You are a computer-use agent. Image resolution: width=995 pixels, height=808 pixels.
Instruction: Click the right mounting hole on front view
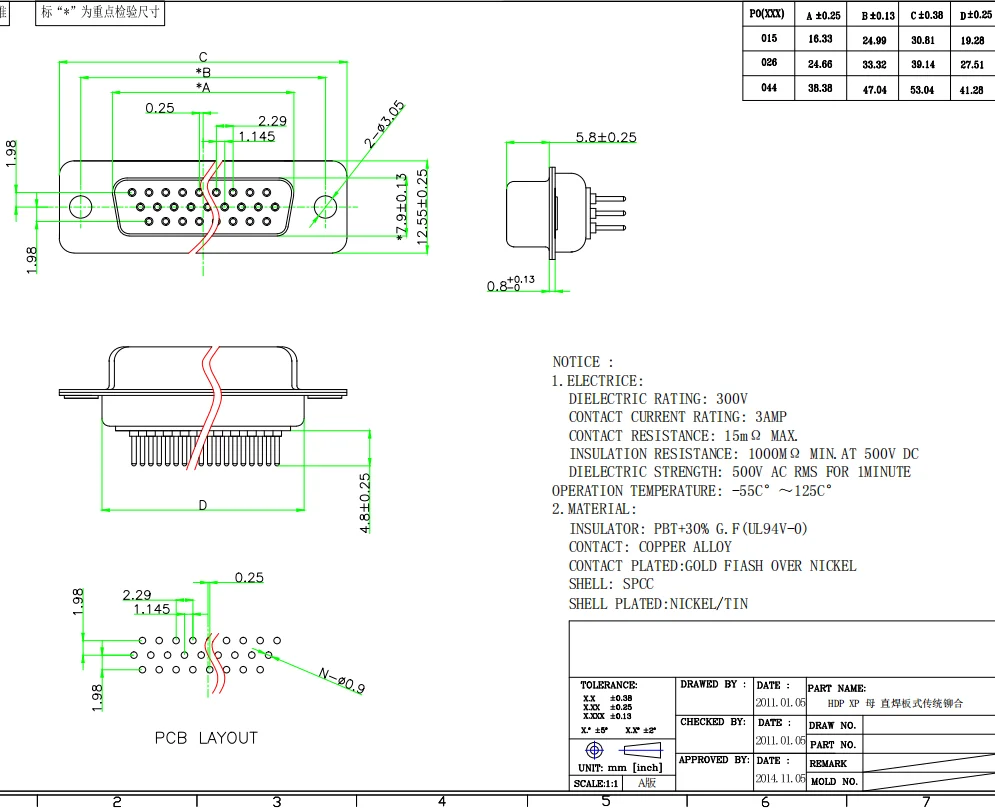point(325,207)
